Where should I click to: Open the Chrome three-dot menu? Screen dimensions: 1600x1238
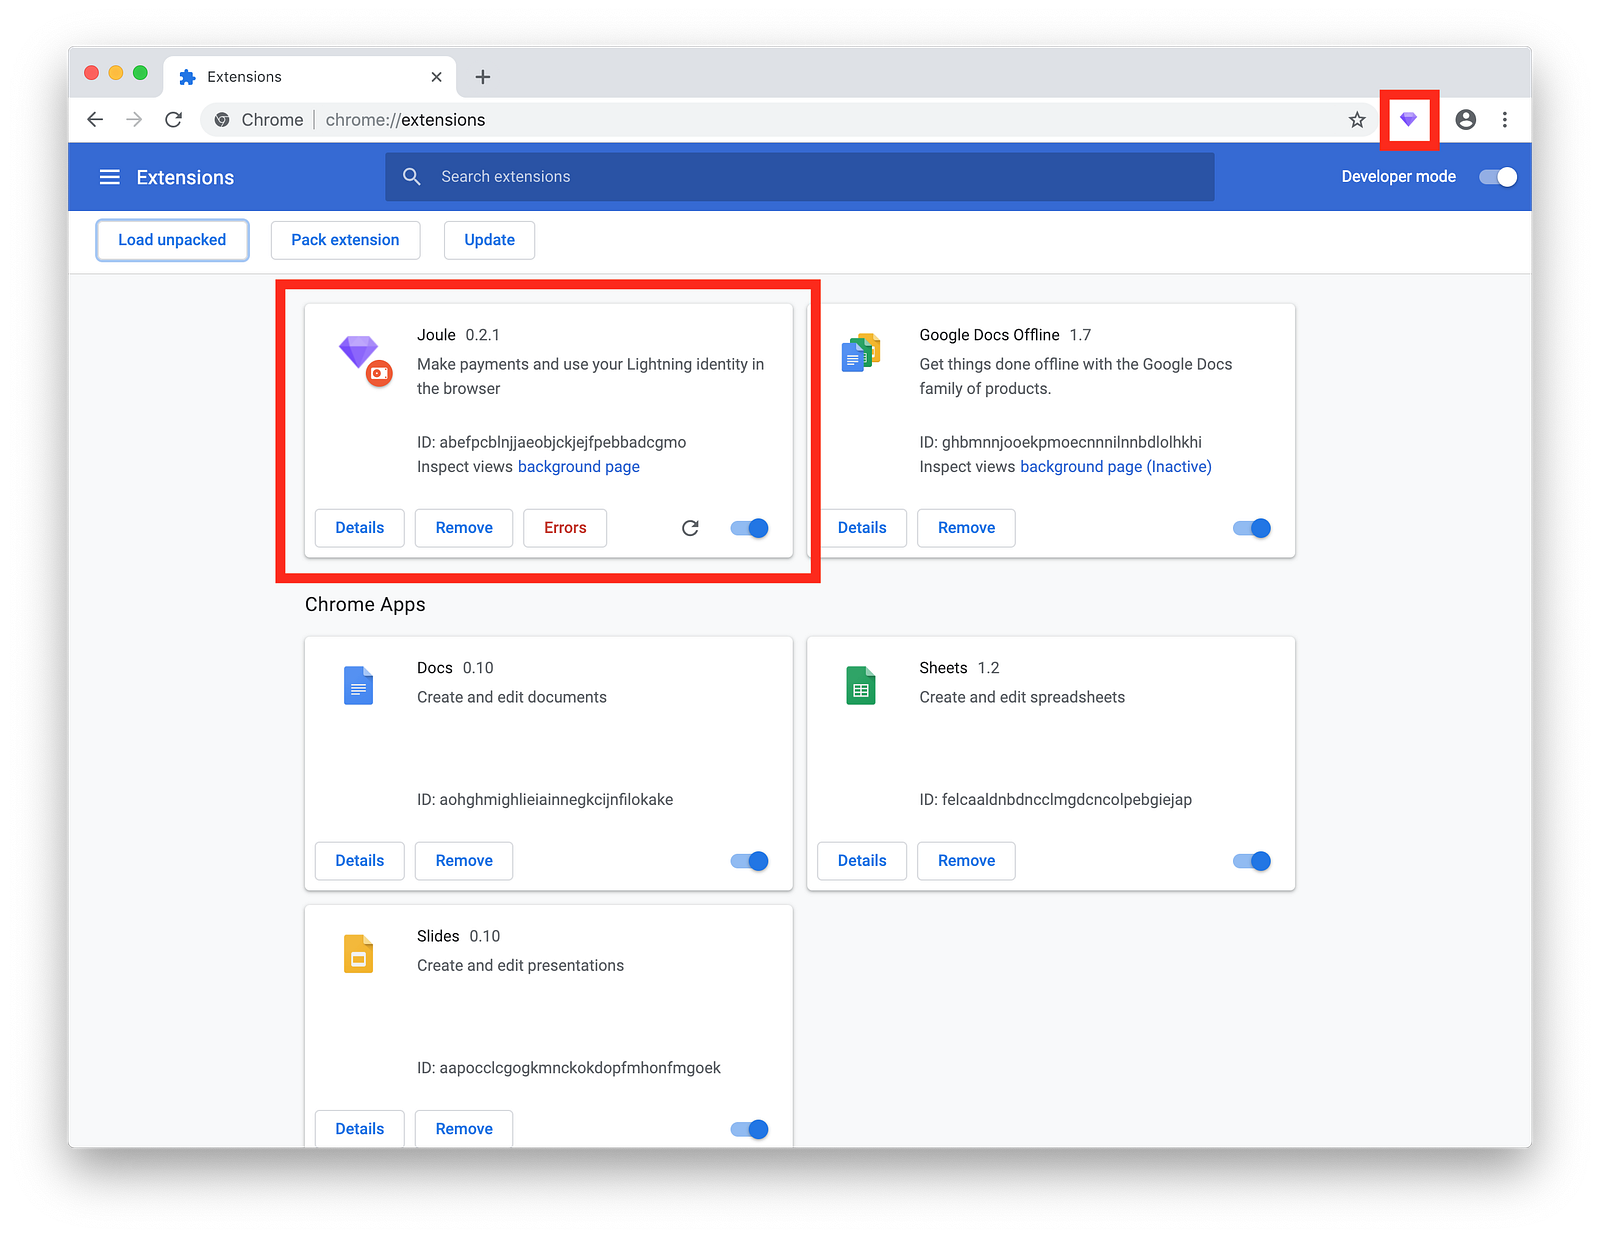1504,120
